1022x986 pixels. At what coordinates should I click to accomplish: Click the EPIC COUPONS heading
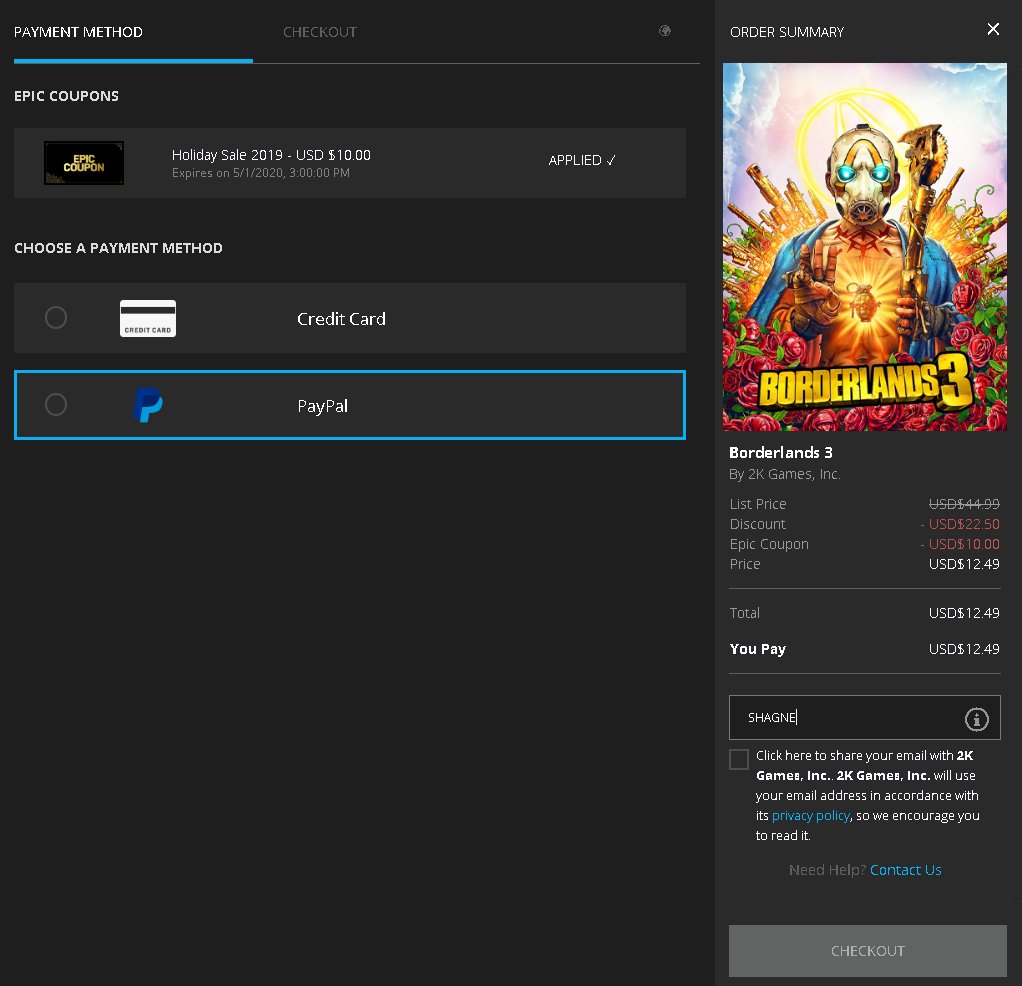coord(66,96)
